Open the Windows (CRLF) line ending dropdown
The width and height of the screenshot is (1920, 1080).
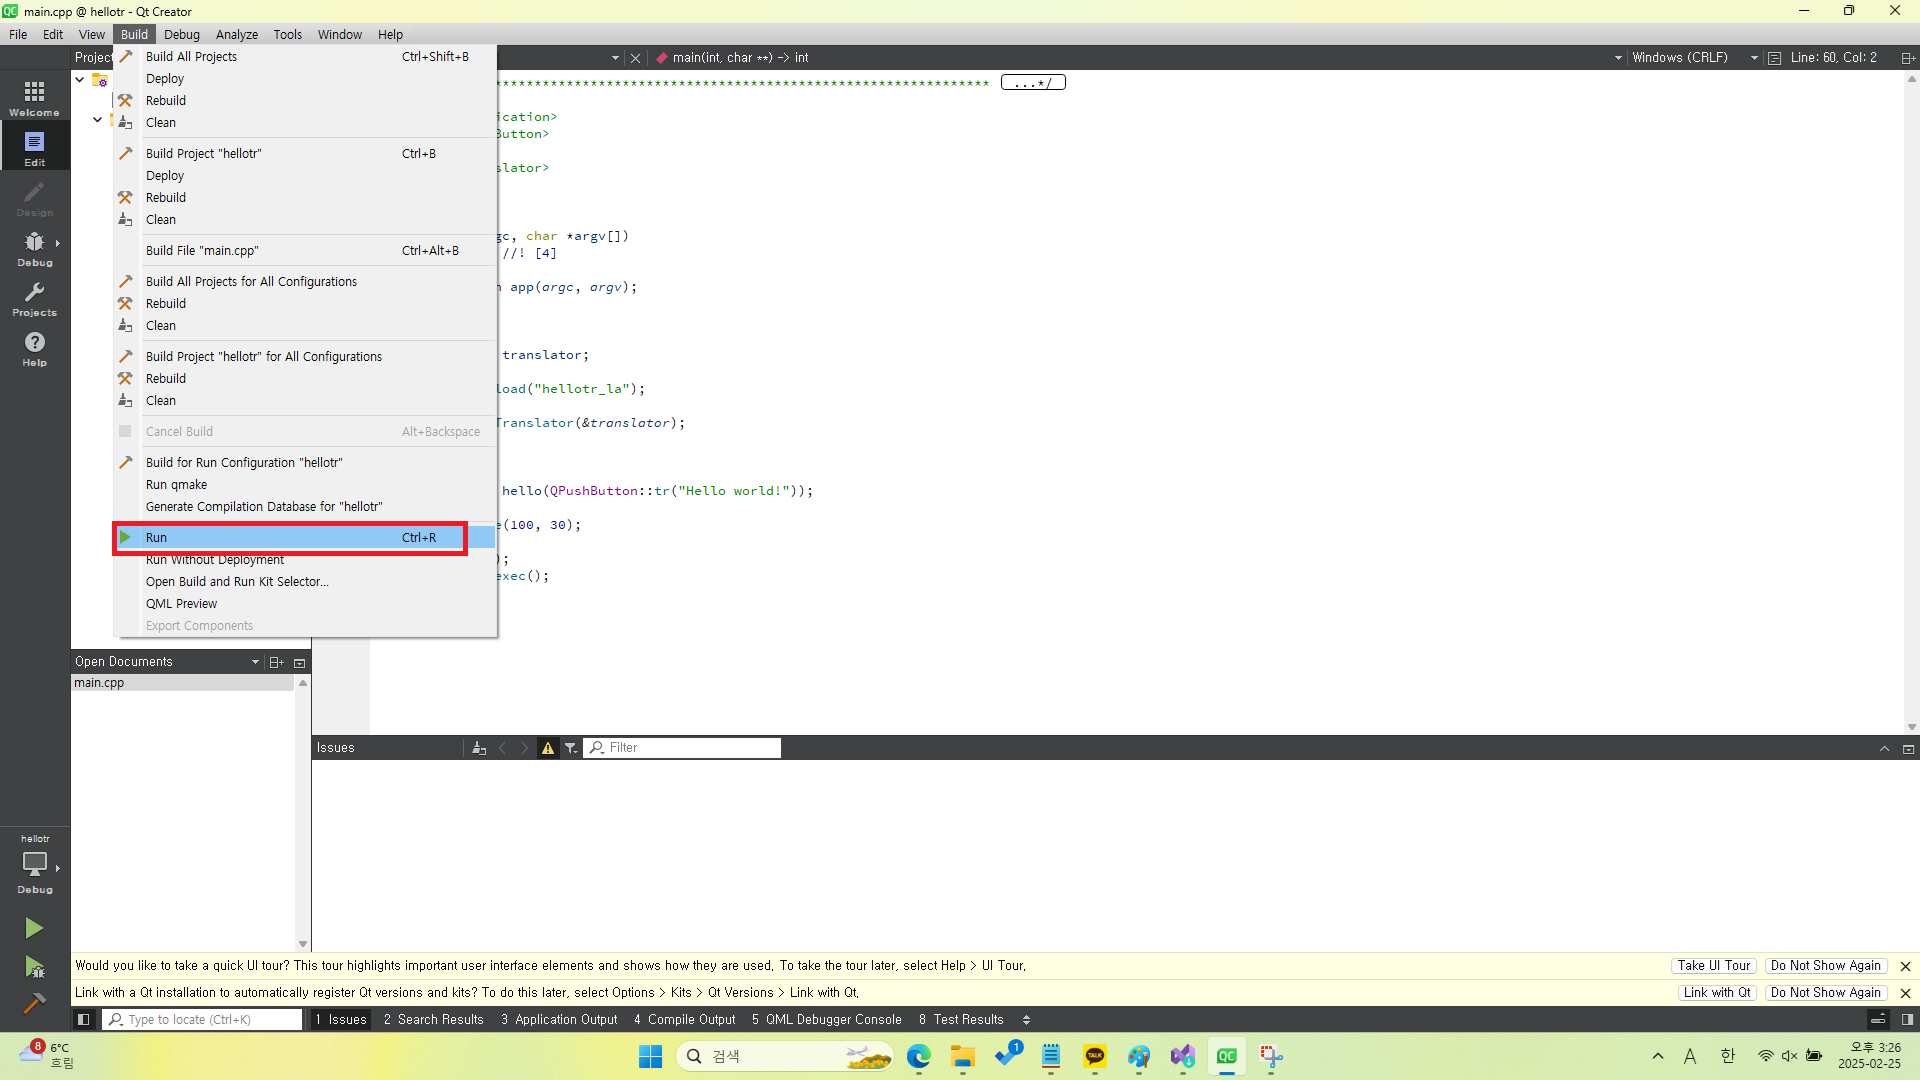pos(1688,58)
